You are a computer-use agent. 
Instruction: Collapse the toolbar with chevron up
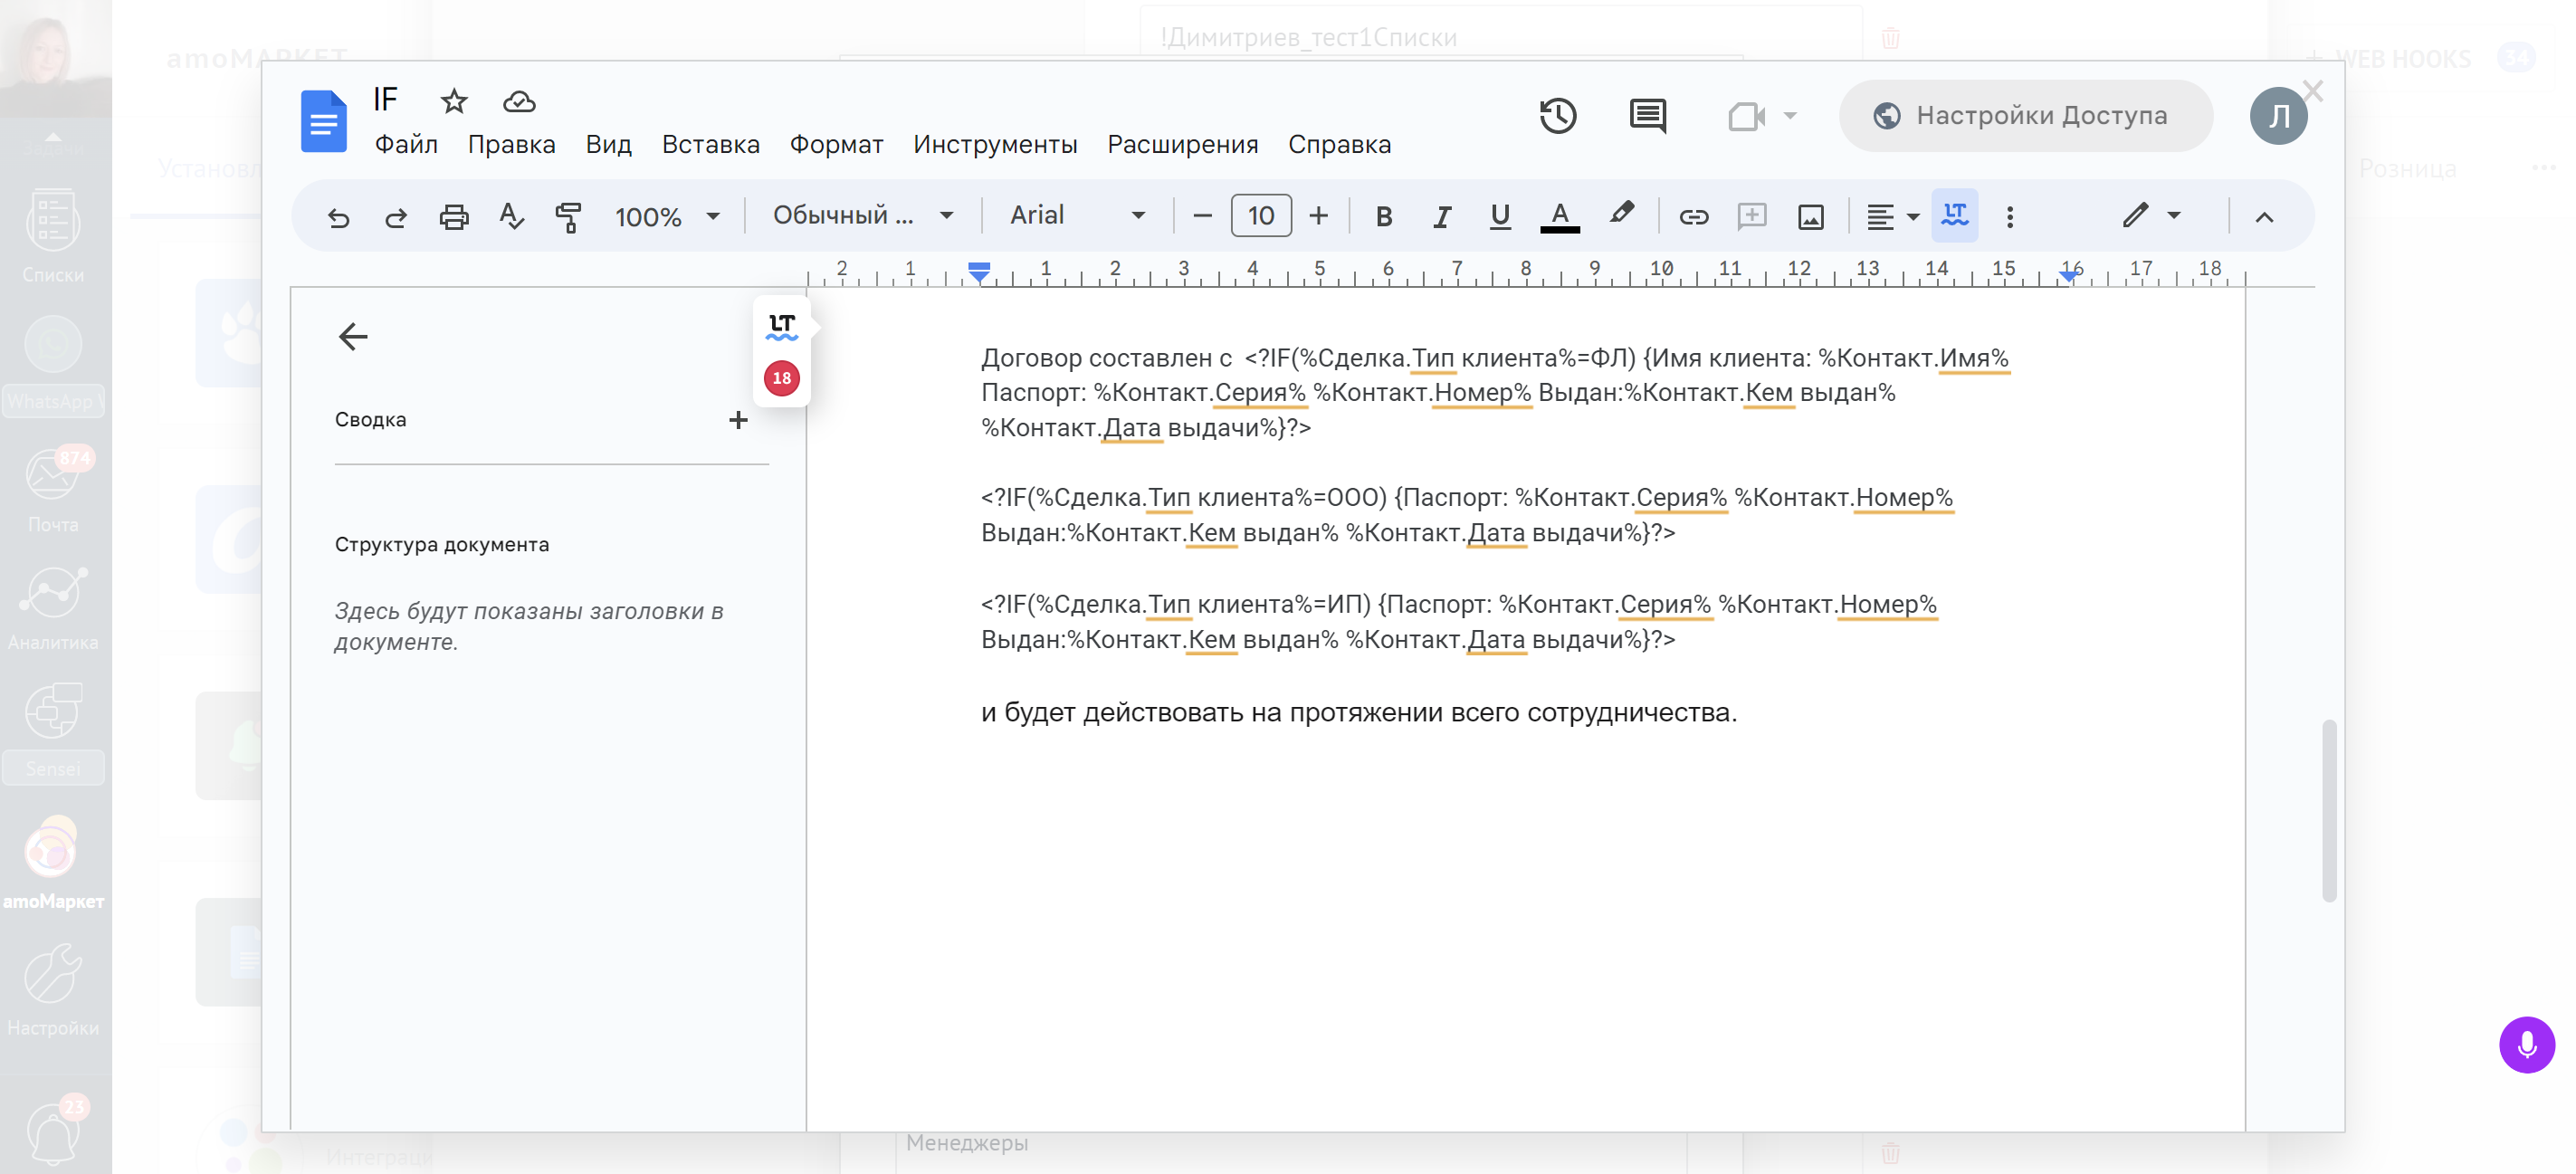[x=2264, y=217]
